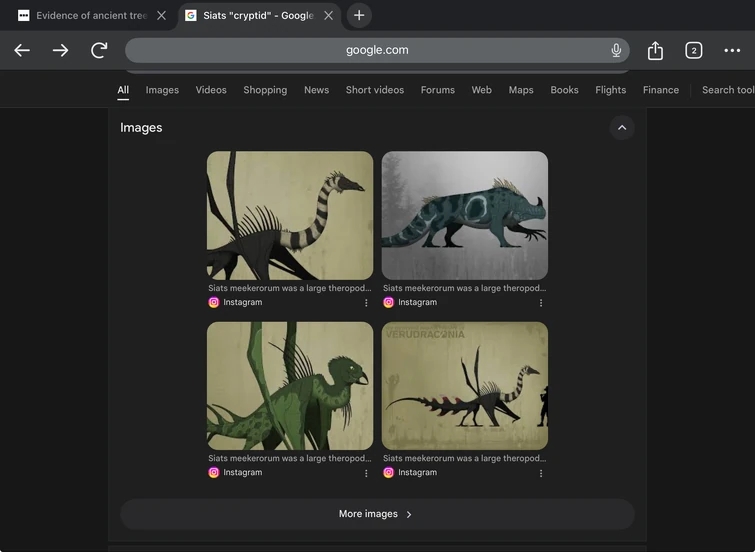Open options for the bottom-right image result

click(x=541, y=473)
